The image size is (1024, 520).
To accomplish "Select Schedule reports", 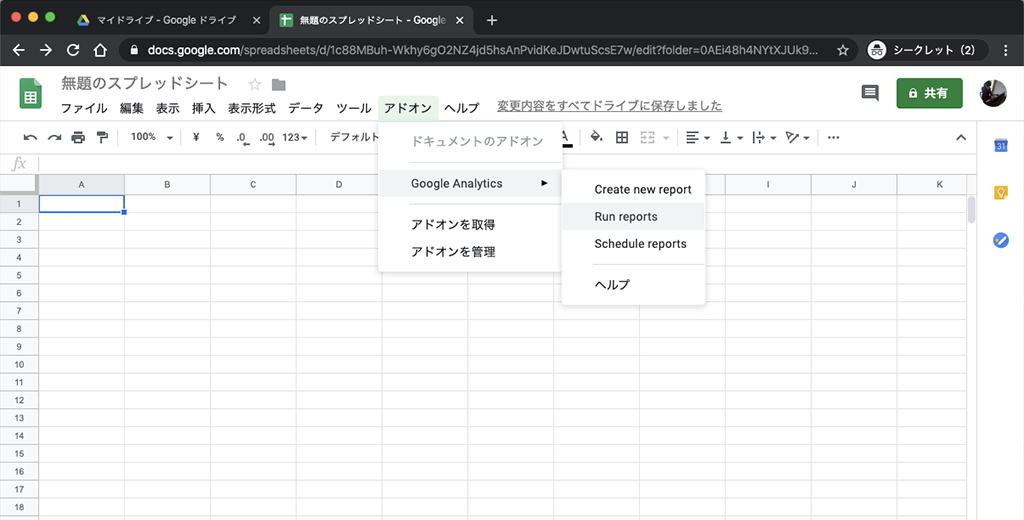I will [x=633, y=244].
